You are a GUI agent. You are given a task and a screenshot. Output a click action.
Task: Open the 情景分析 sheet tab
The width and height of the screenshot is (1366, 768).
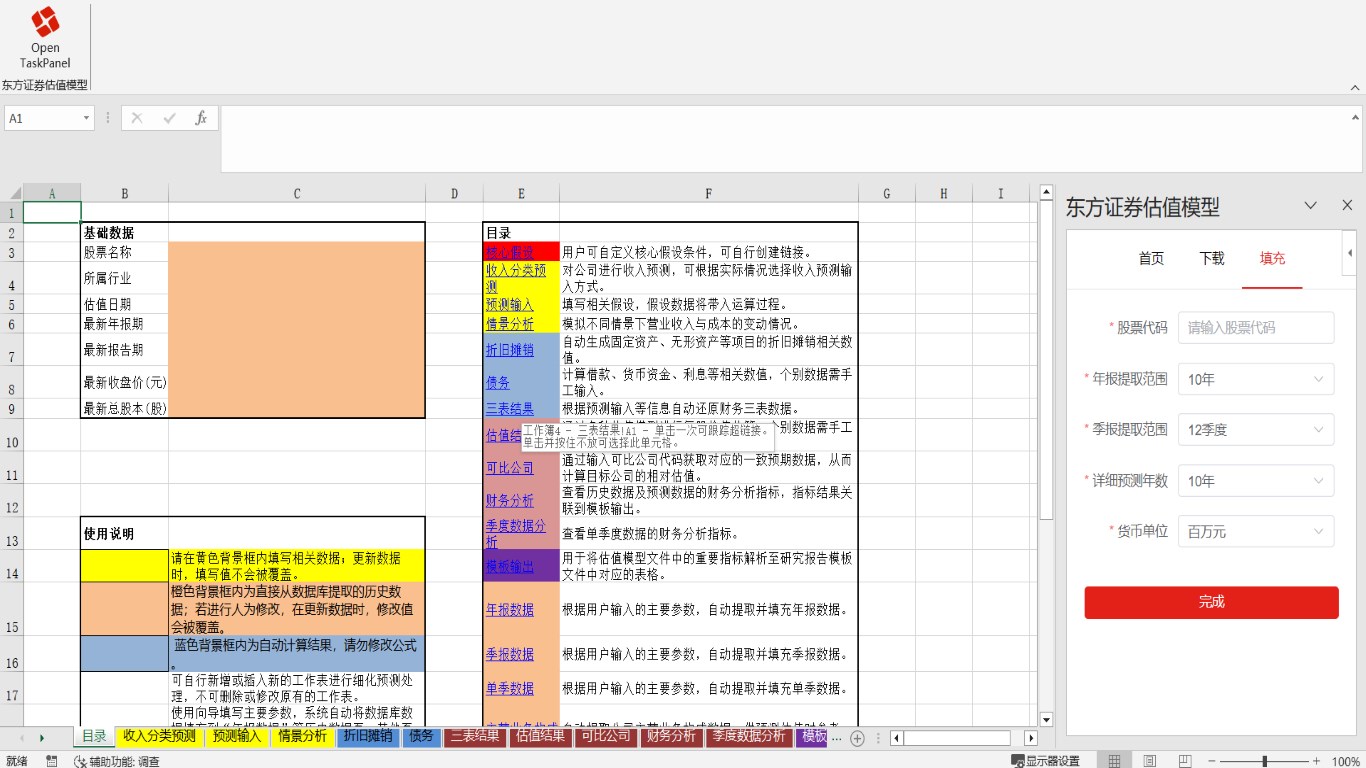pos(302,737)
